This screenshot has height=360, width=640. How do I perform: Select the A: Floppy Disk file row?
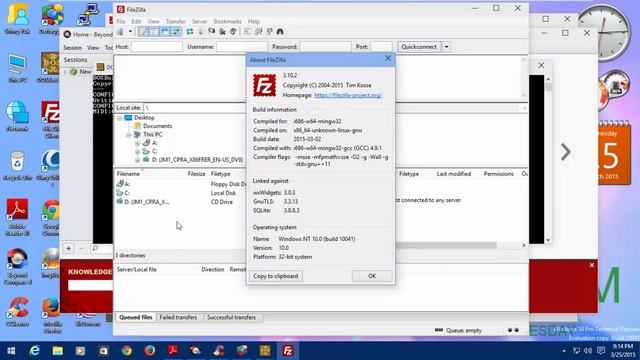pos(180,184)
